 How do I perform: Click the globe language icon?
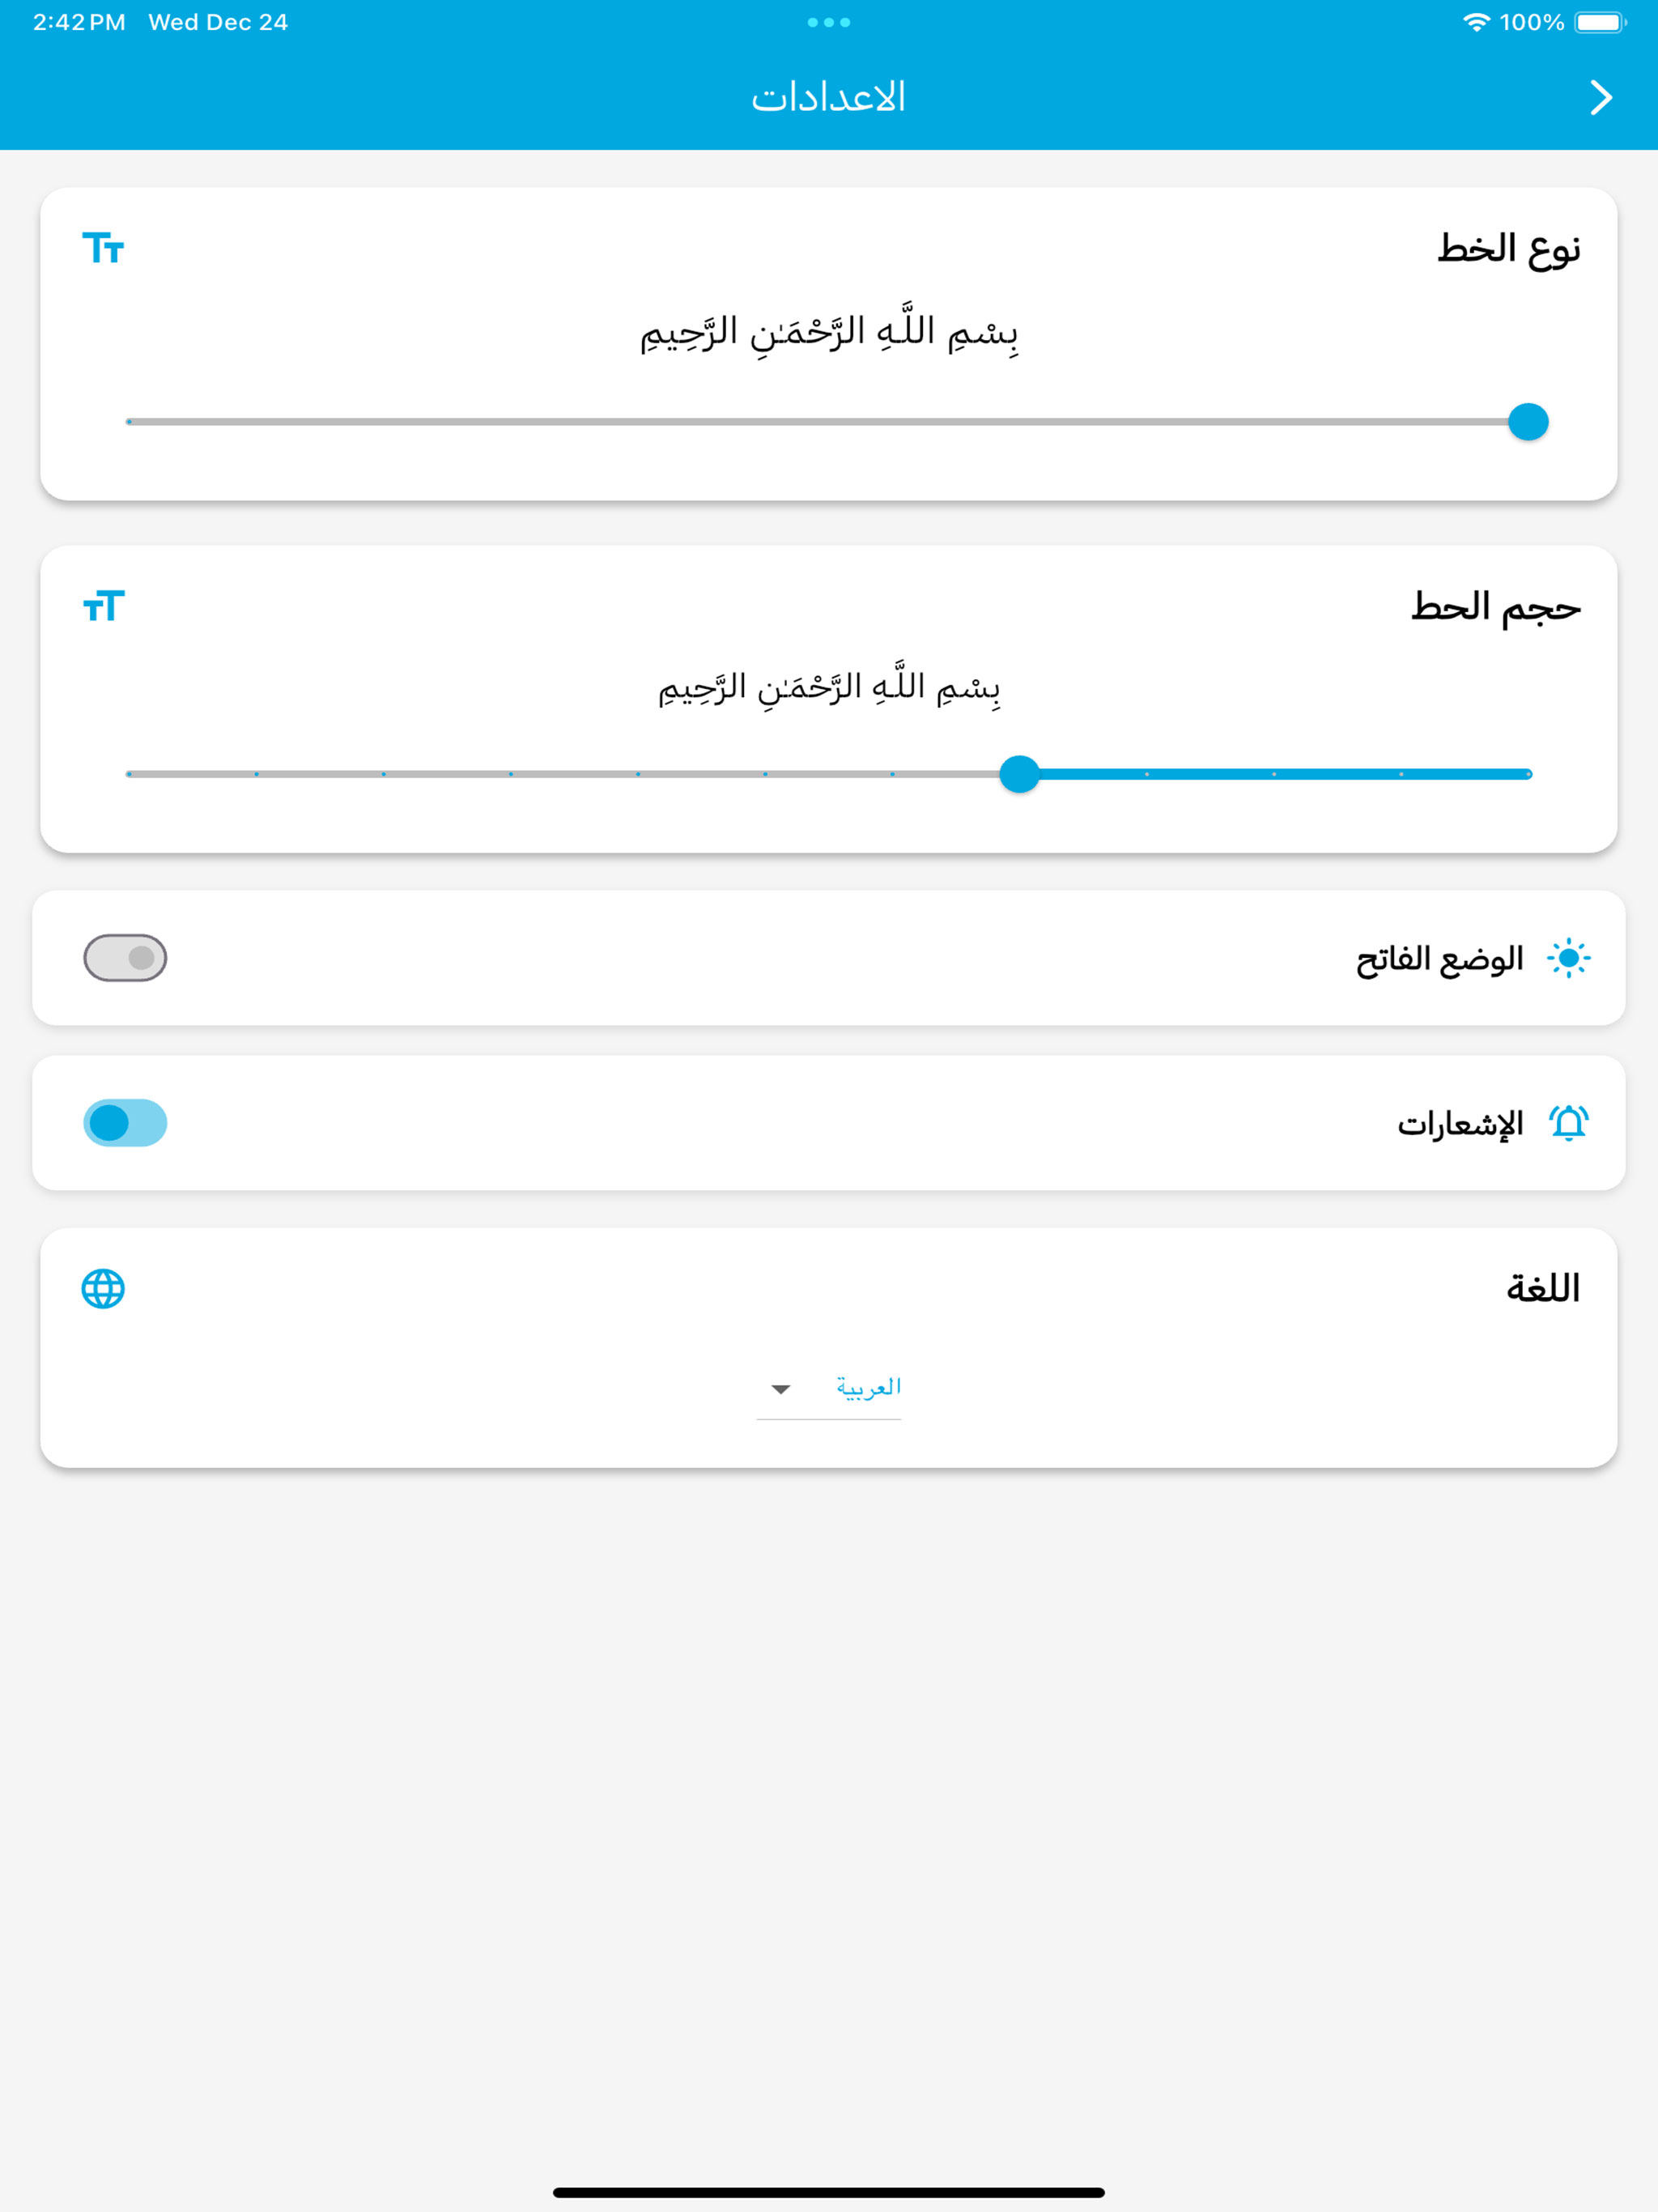point(103,1288)
